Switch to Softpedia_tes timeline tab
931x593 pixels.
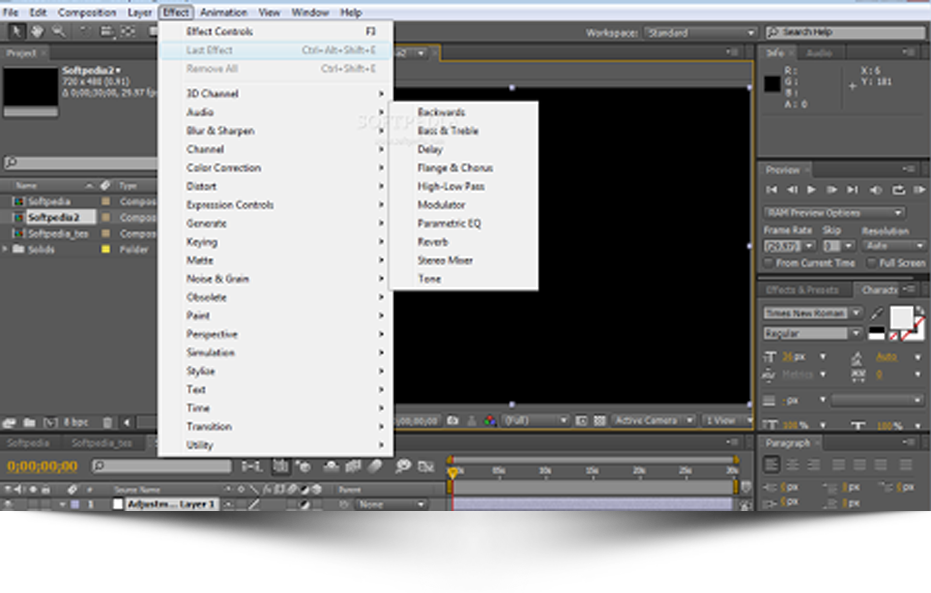pyautogui.click(x=102, y=443)
